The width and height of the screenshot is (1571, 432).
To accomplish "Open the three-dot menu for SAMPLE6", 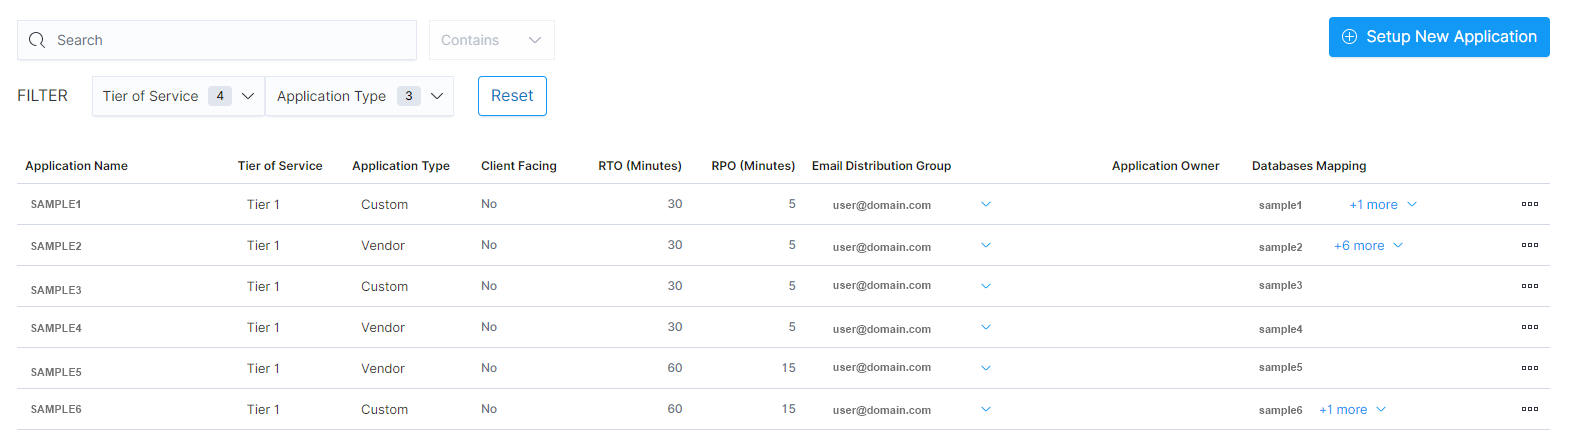I will [x=1529, y=409].
